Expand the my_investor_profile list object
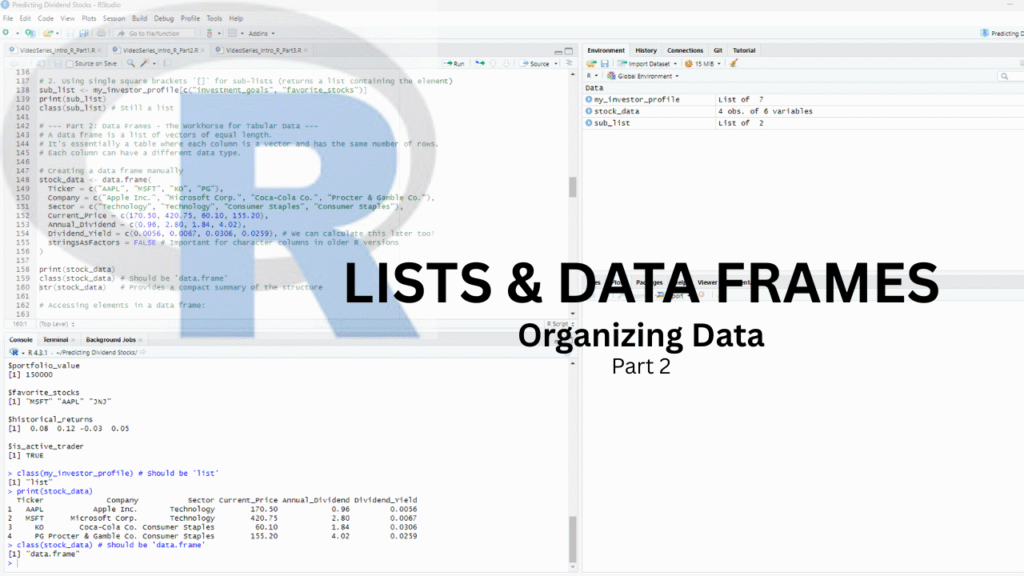The width and height of the screenshot is (1024, 576). (x=590, y=100)
